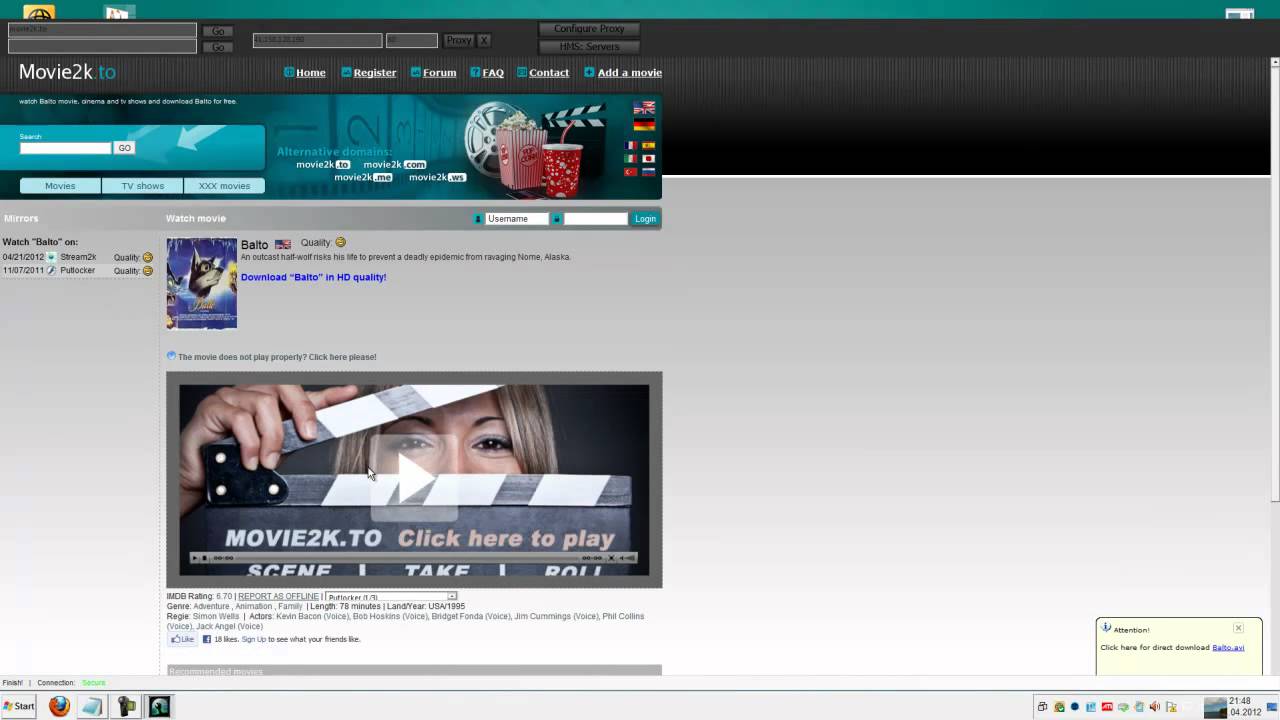Click the movie2k.com alternative domain
Screen dimensions: 1280x720
point(395,164)
